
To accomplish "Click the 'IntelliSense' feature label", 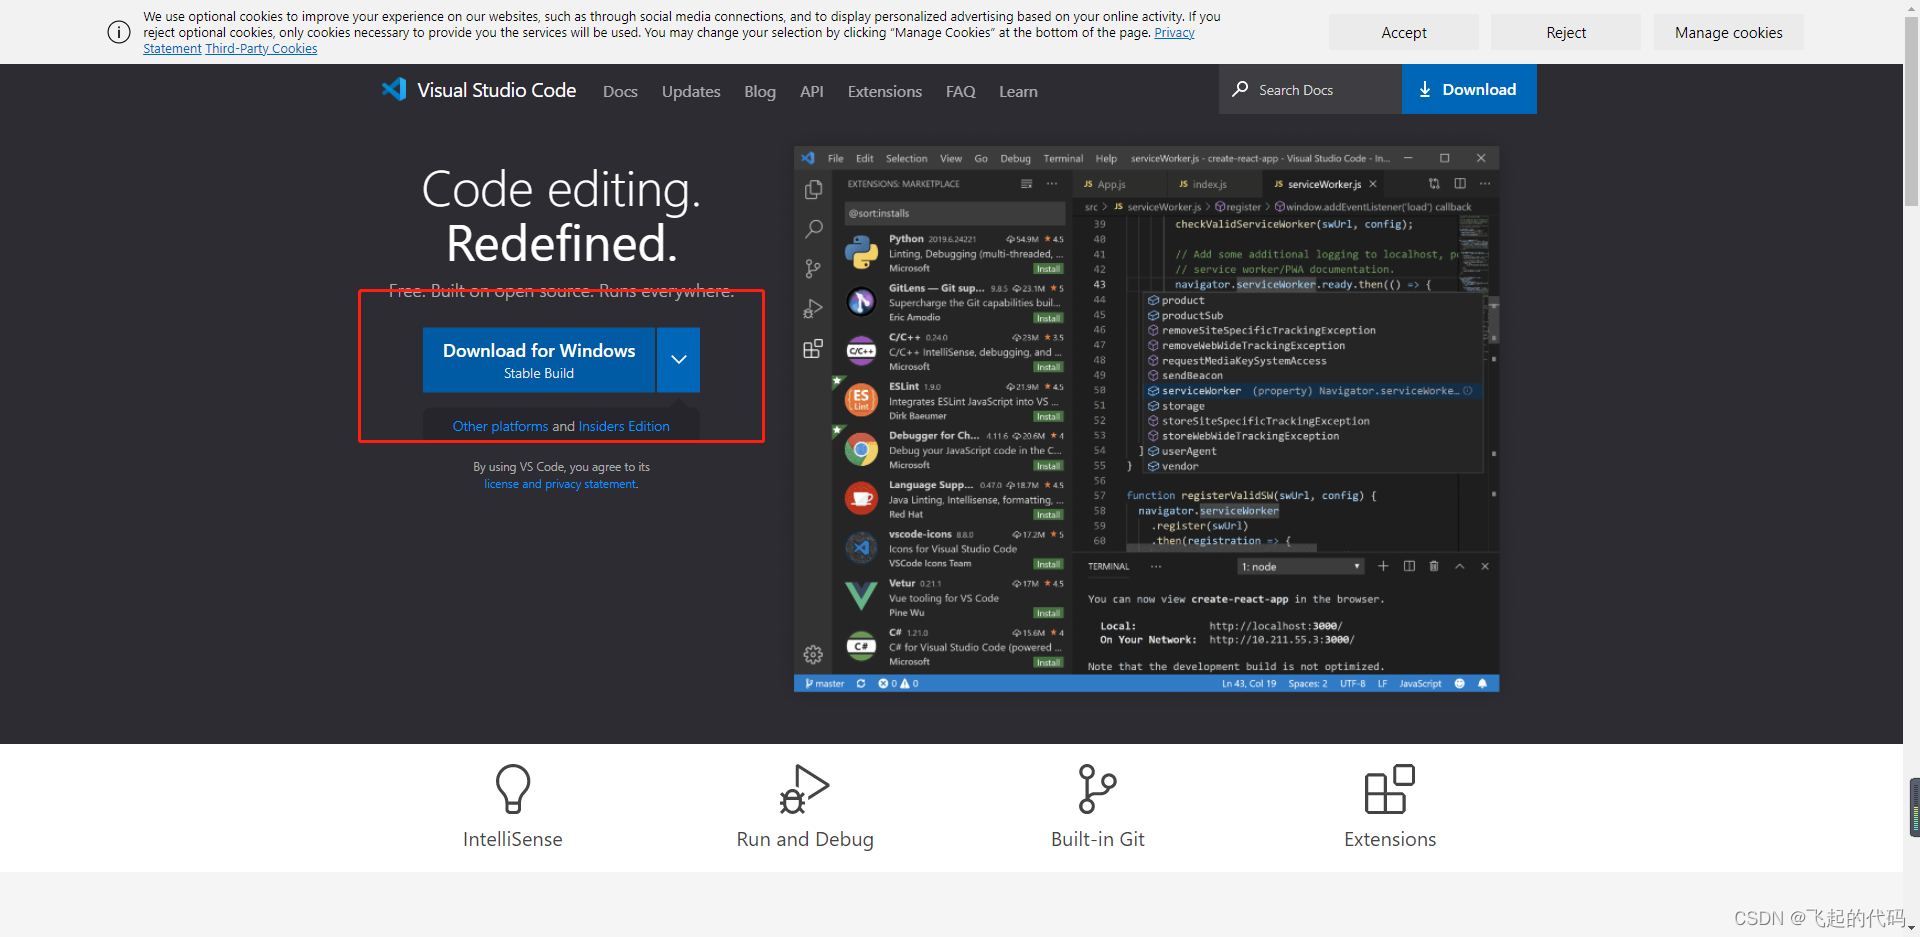I will pos(513,839).
